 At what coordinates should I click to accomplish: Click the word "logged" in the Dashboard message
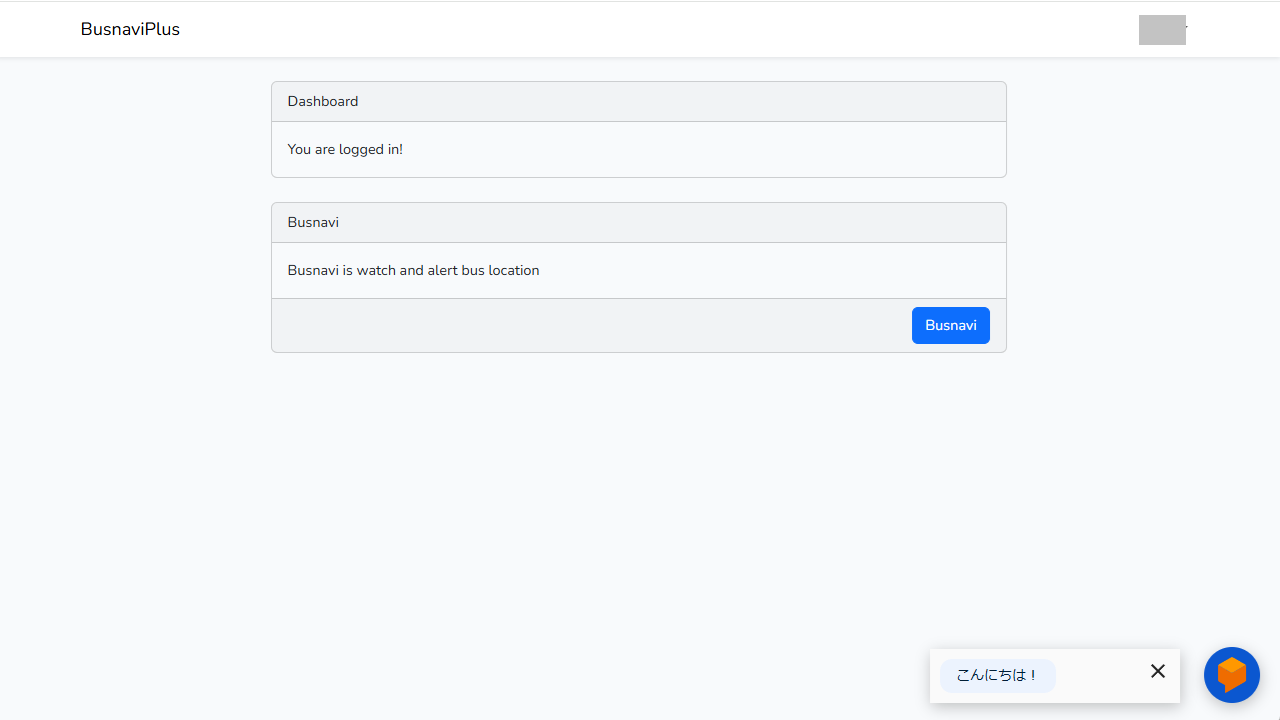(x=360, y=149)
